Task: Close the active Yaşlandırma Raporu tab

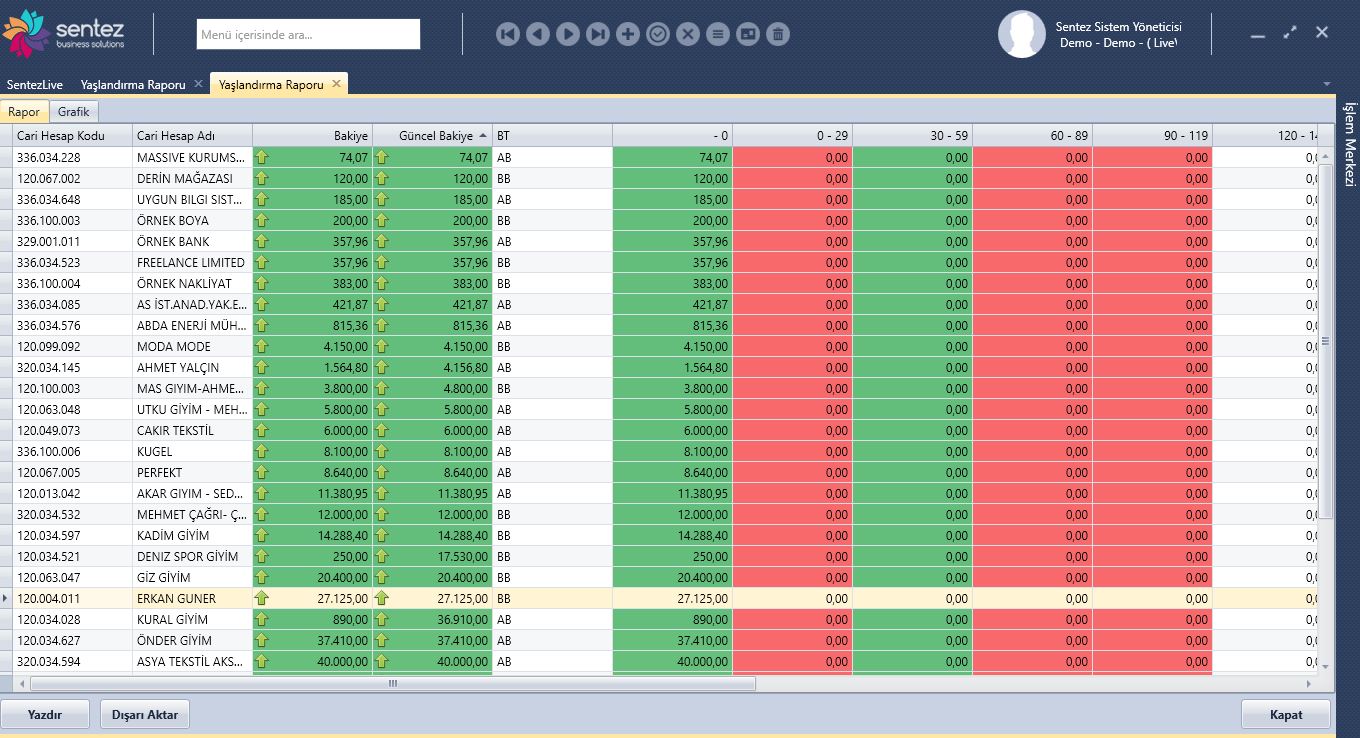Action: (337, 84)
